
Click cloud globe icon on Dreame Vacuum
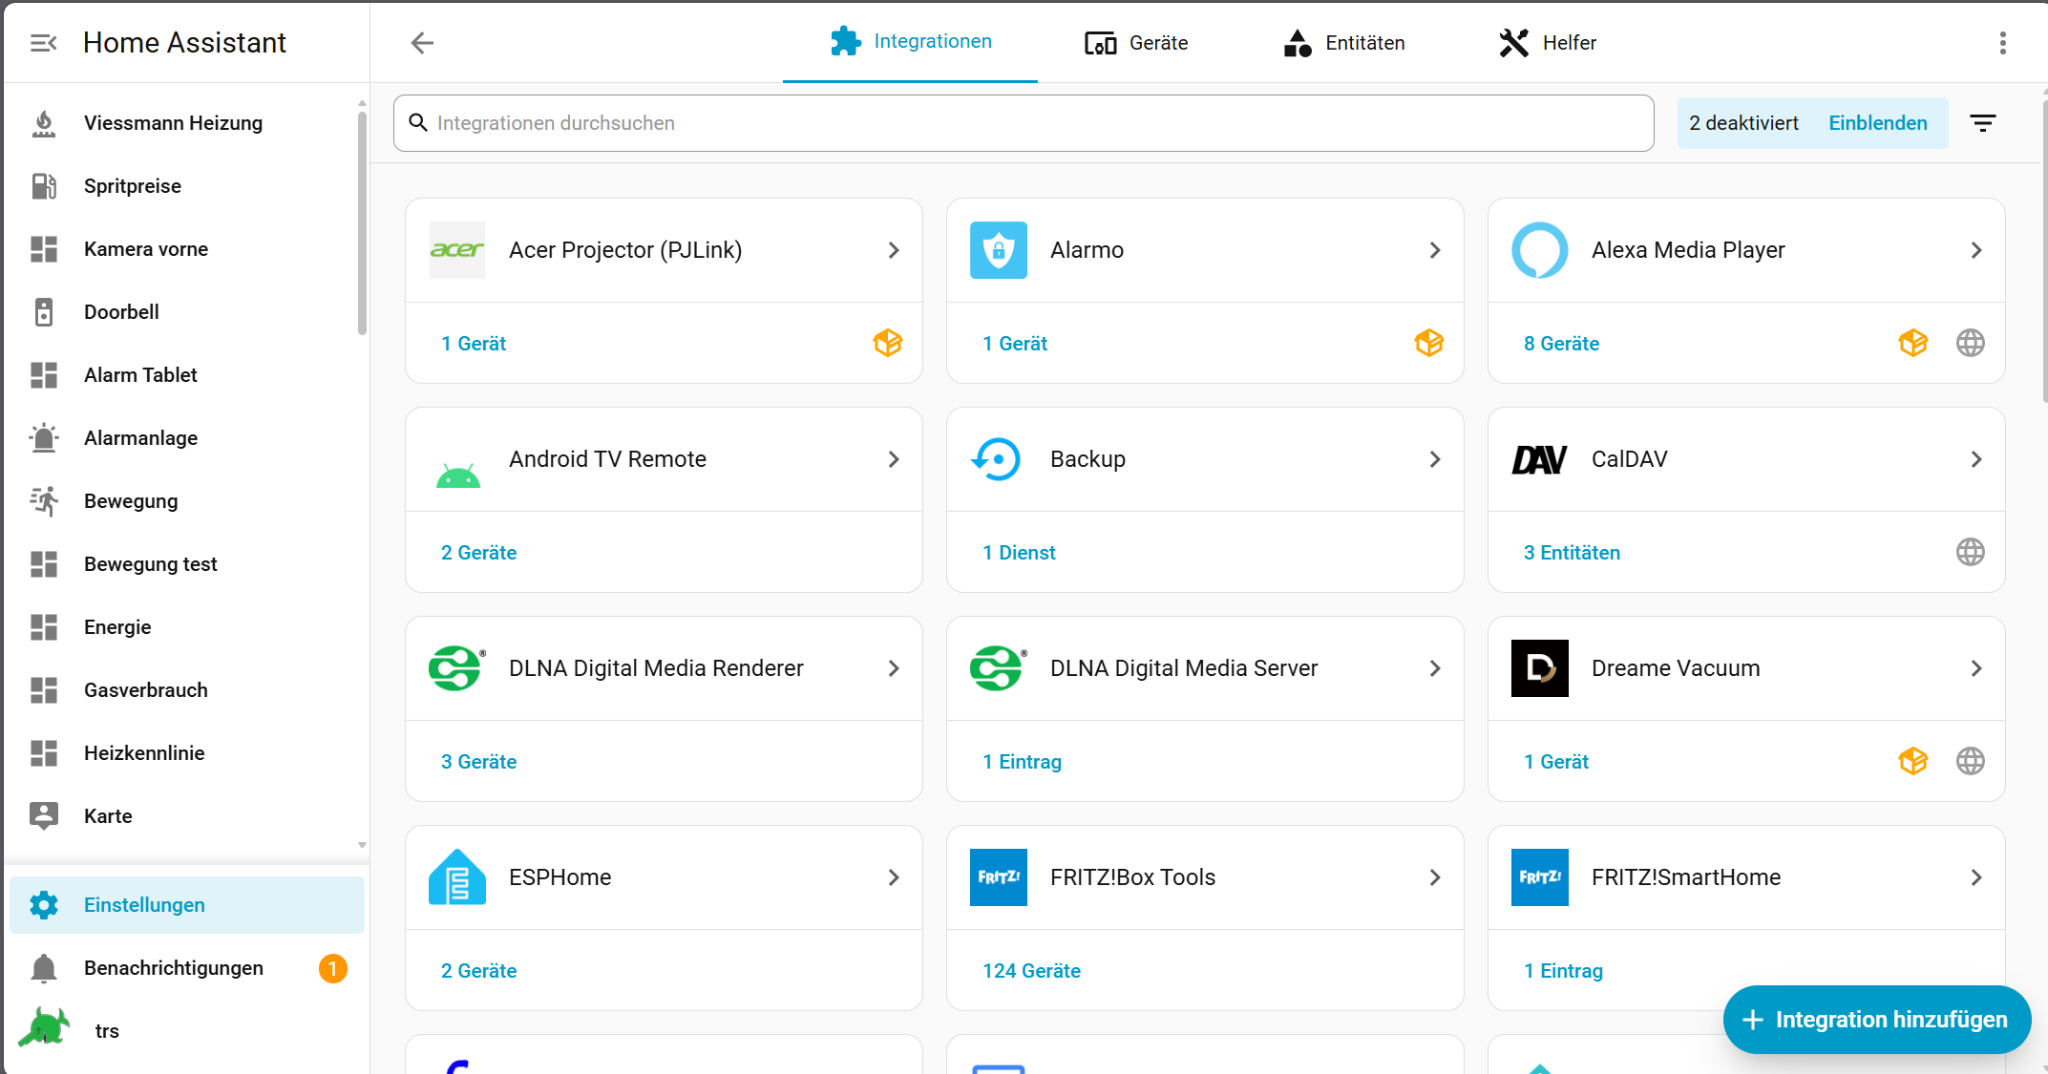[x=1970, y=761]
